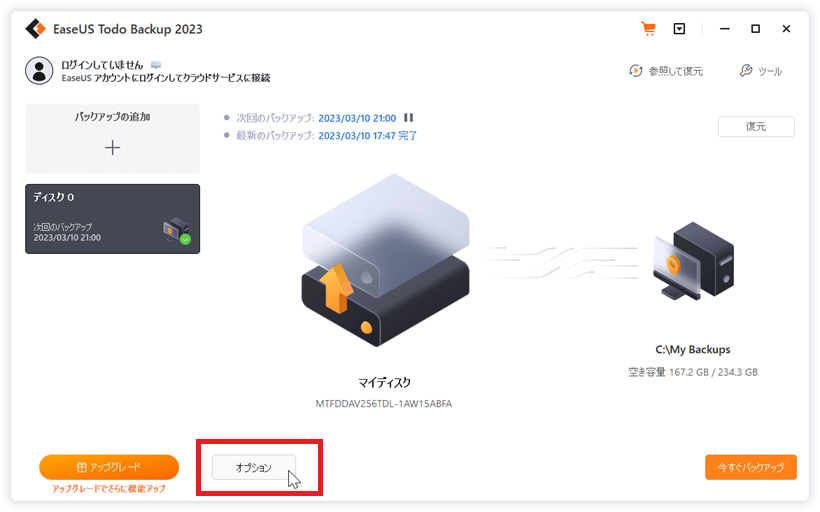Pause the next scheduled backup
Image resolution: width=820 pixels, height=512 pixels.
click(x=408, y=118)
